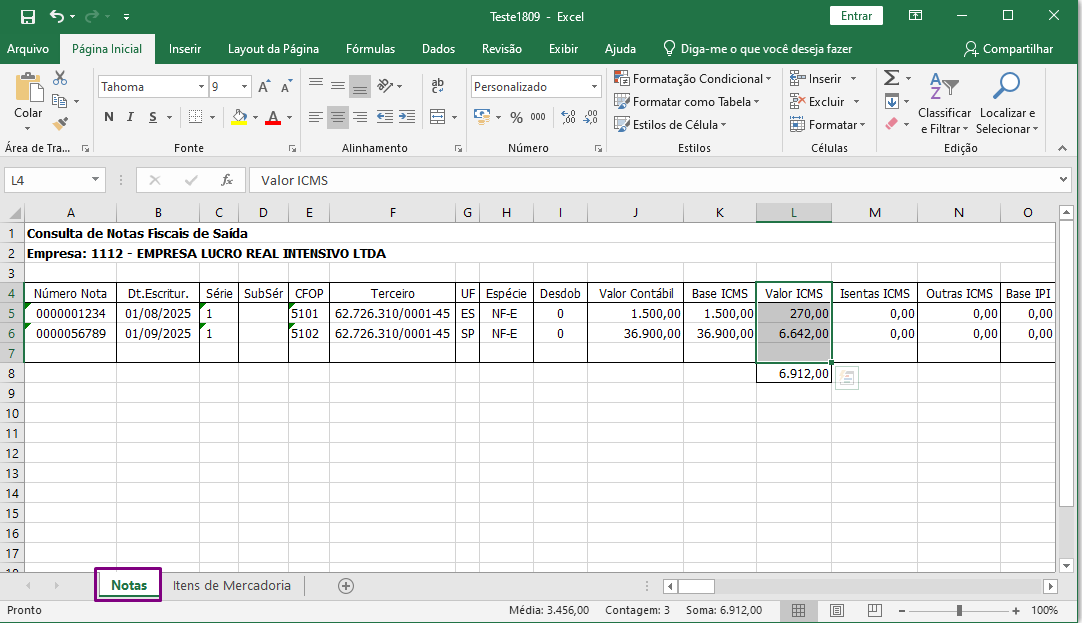This screenshot has width=1082, height=623.
Task: Expand the Tahoma font name dropdown
Action: click(x=200, y=87)
